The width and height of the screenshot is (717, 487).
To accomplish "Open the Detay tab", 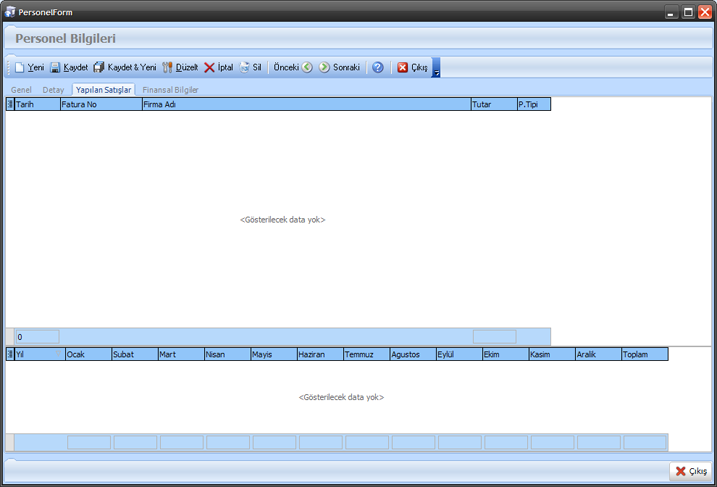I will (x=53, y=90).
